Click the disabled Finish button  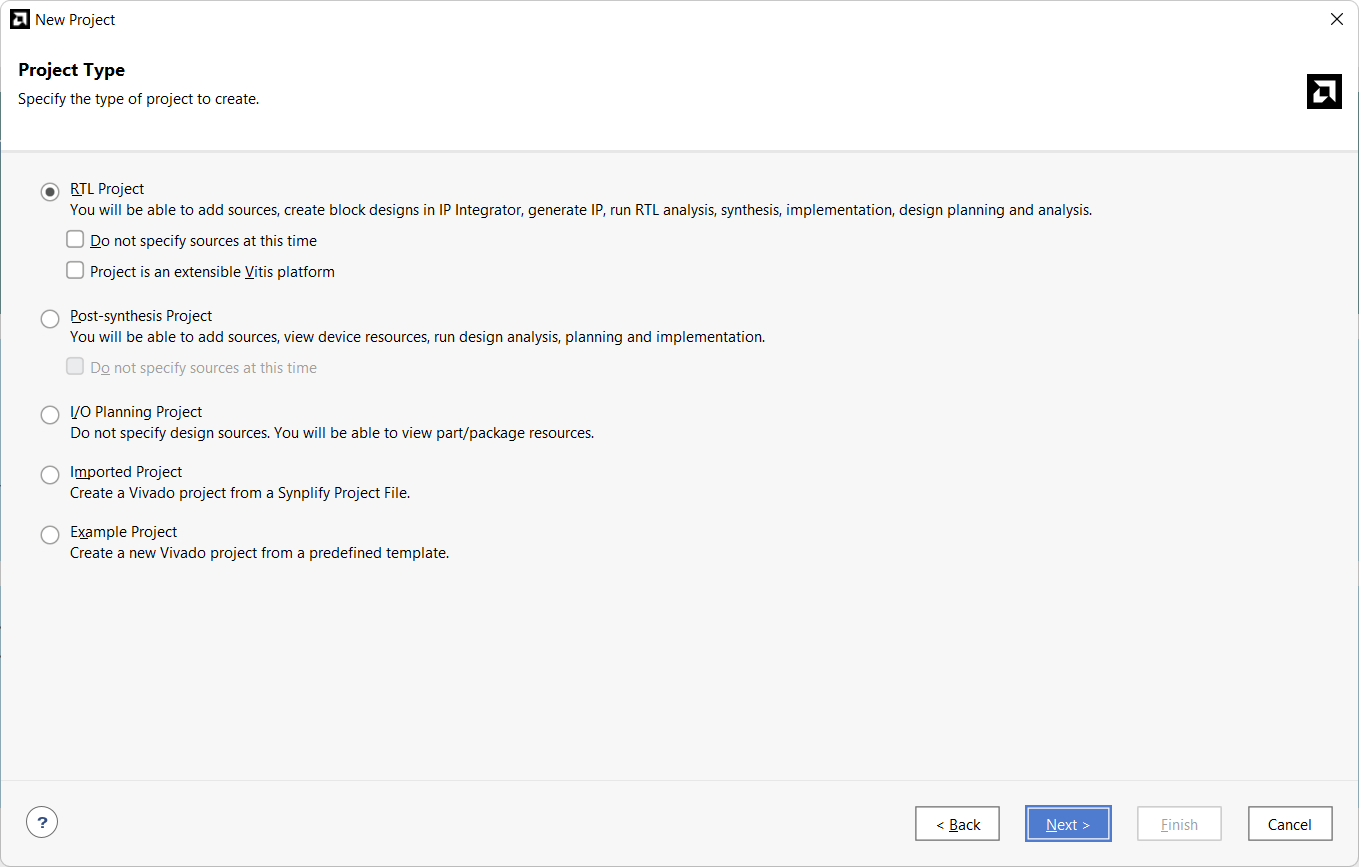[x=1179, y=824]
